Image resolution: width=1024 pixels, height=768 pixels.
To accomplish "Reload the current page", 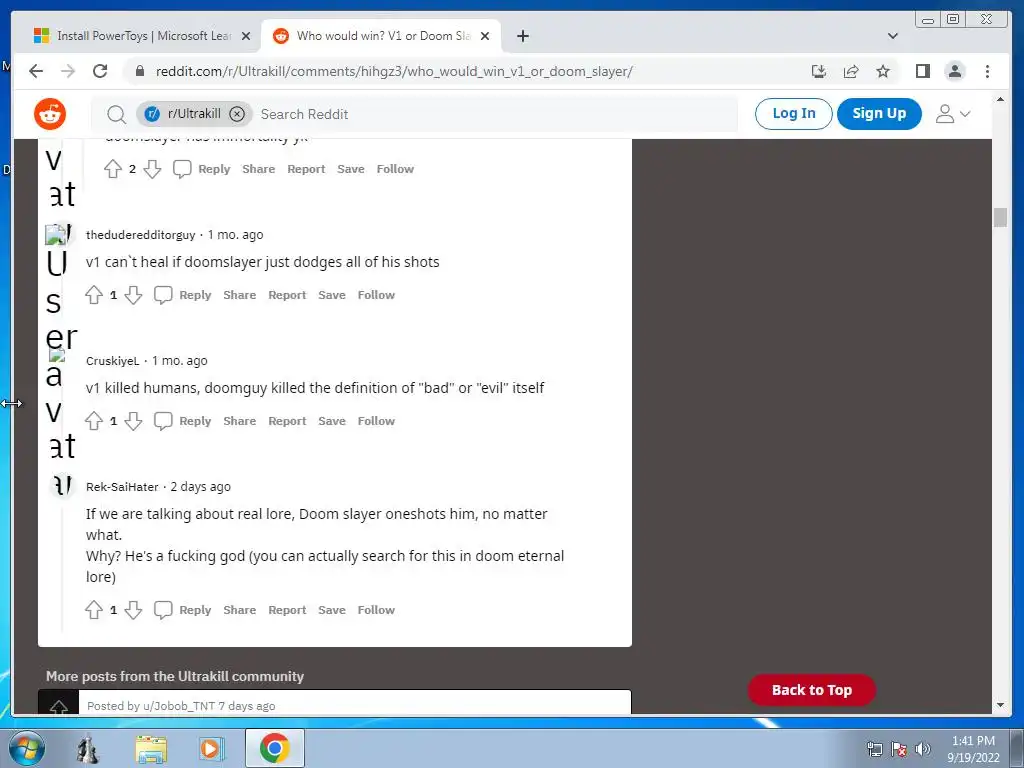I will 100,71.
